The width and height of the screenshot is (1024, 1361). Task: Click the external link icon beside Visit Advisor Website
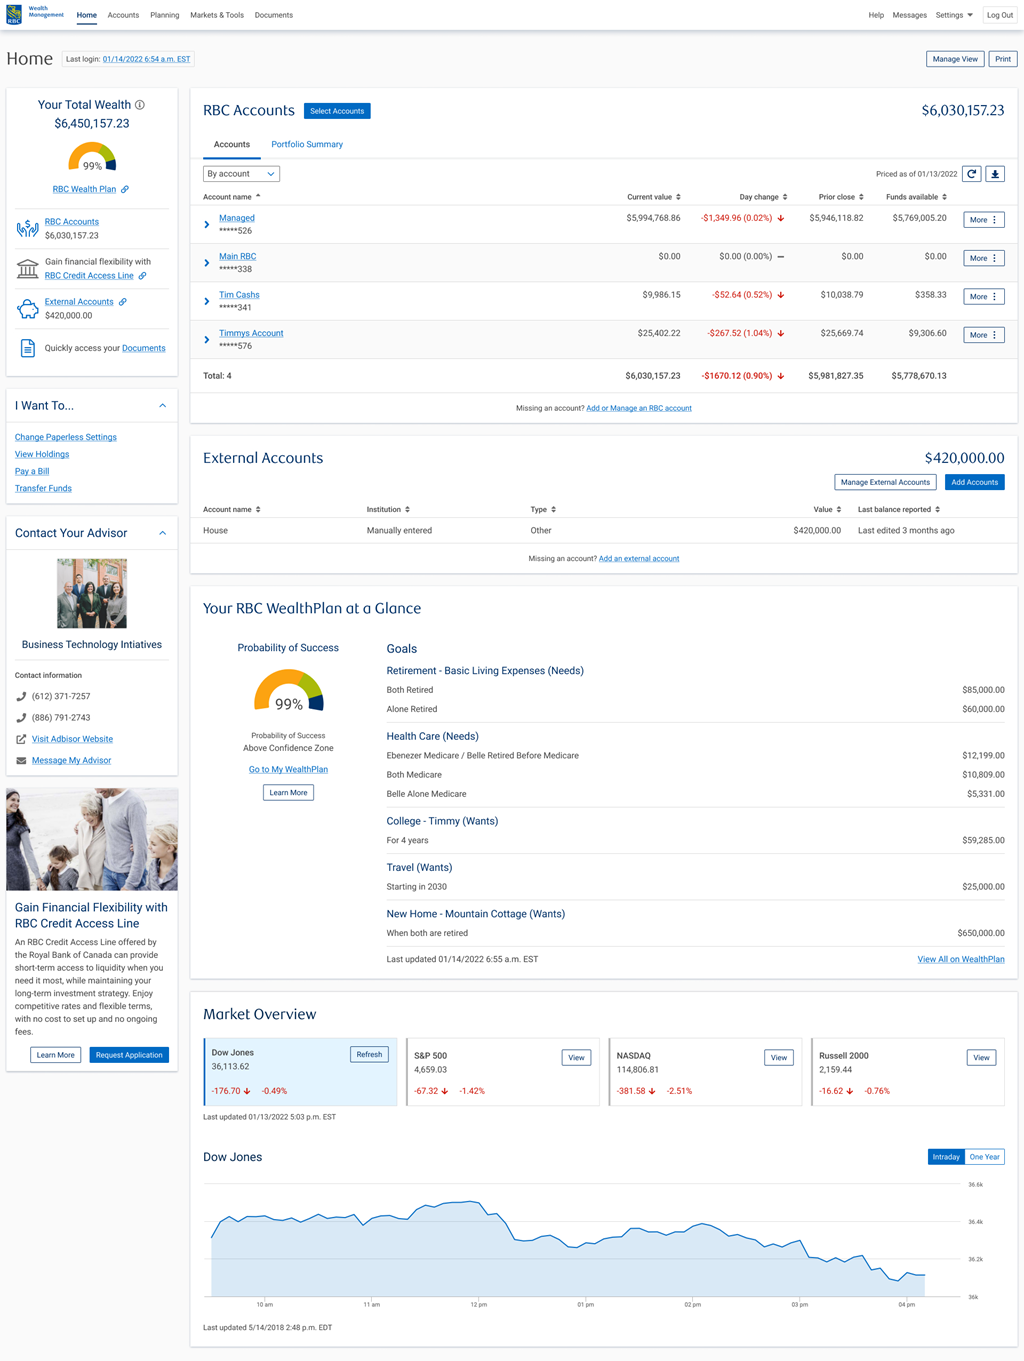tap(21, 739)
